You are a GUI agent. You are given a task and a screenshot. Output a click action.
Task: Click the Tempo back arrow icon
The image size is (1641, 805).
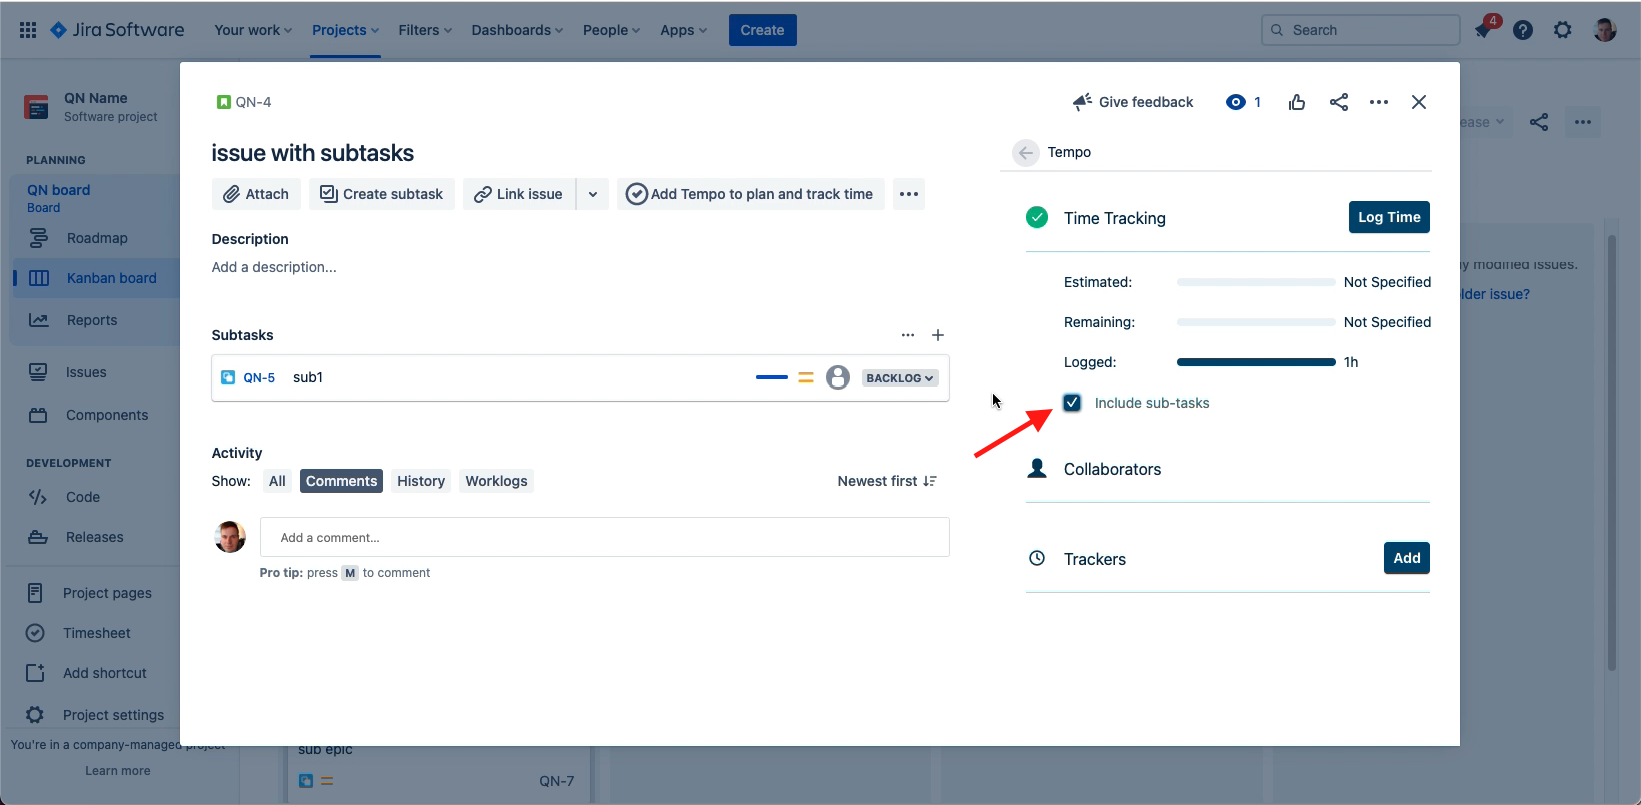pyautogui.click(x=1025, y=153)
